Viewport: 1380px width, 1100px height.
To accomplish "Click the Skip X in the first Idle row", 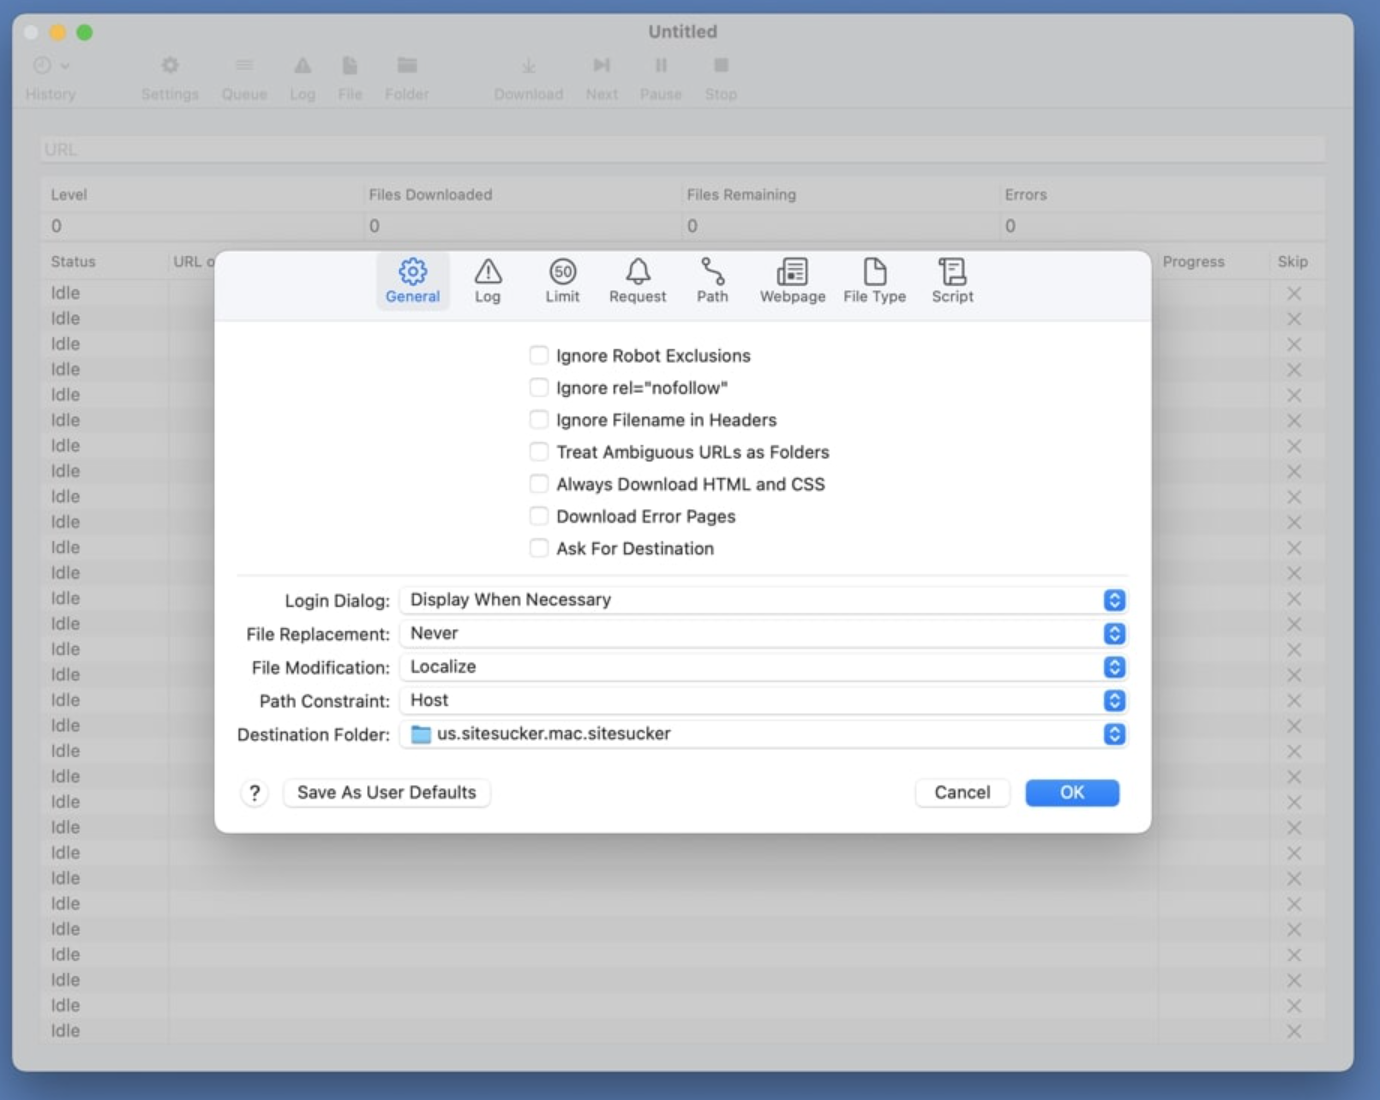I will pos(1294,293).
